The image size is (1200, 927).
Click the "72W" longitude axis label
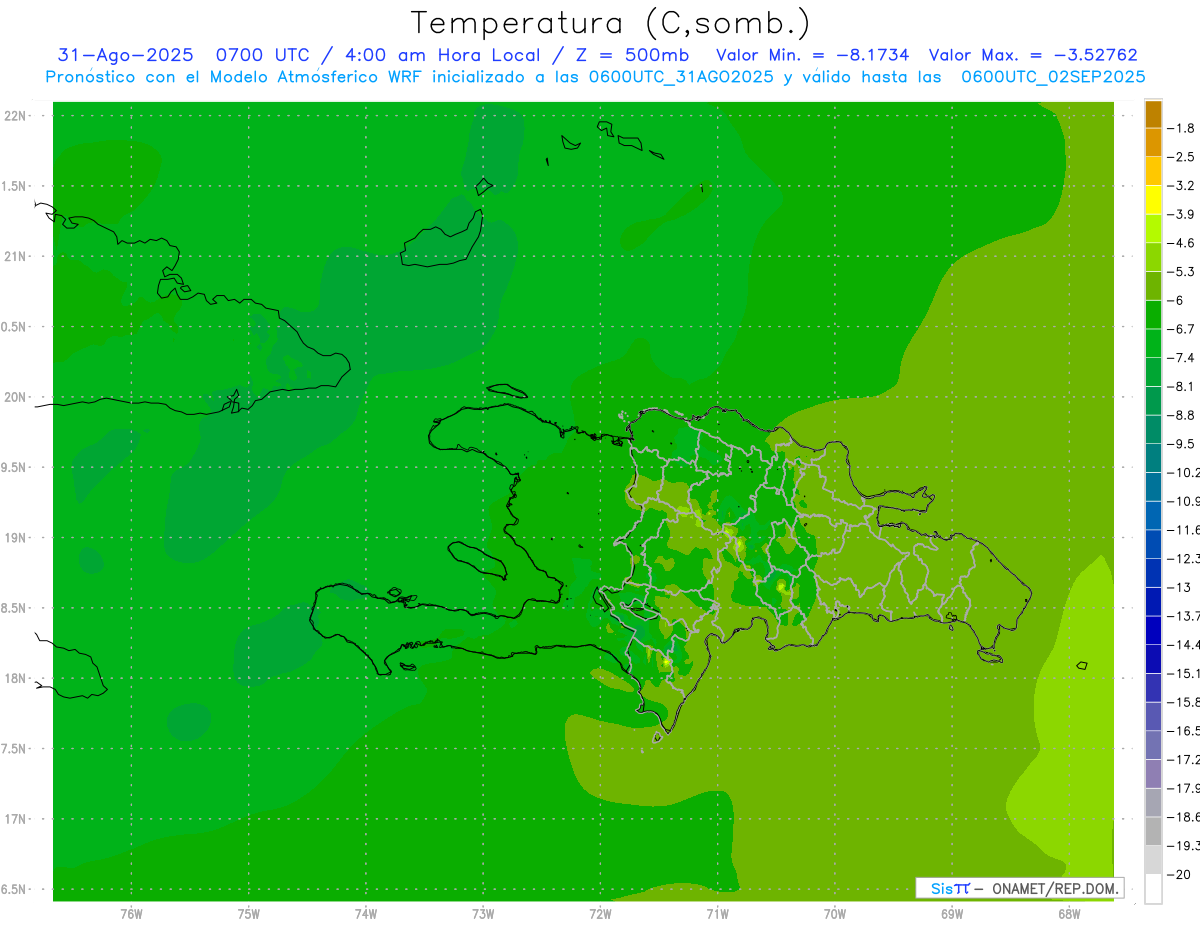point(600,913)
